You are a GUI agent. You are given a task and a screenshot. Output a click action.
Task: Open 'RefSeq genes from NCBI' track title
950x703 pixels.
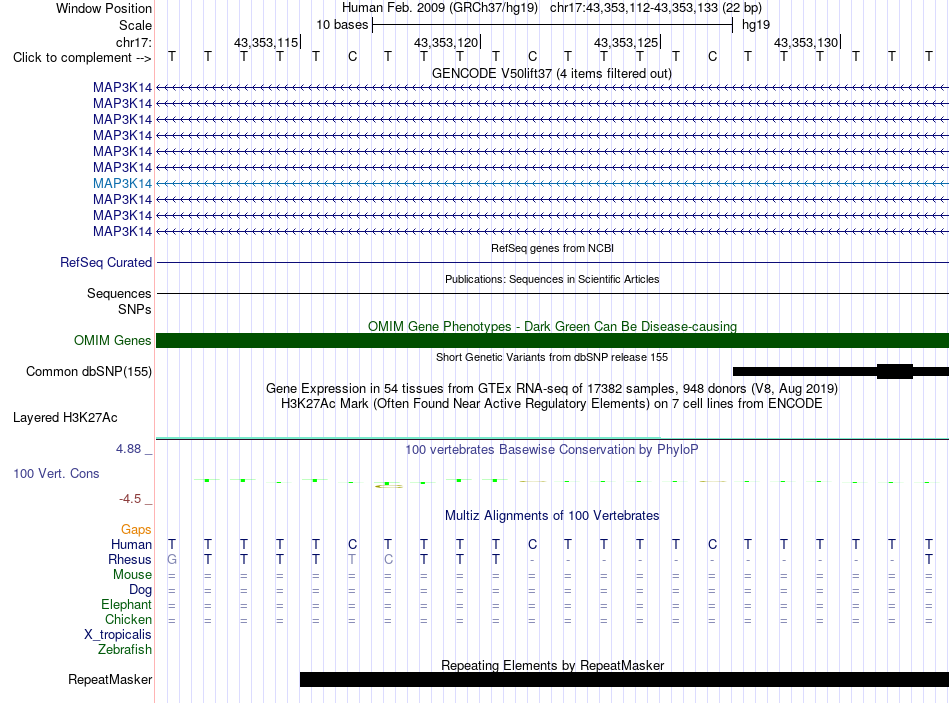[552, 248]
